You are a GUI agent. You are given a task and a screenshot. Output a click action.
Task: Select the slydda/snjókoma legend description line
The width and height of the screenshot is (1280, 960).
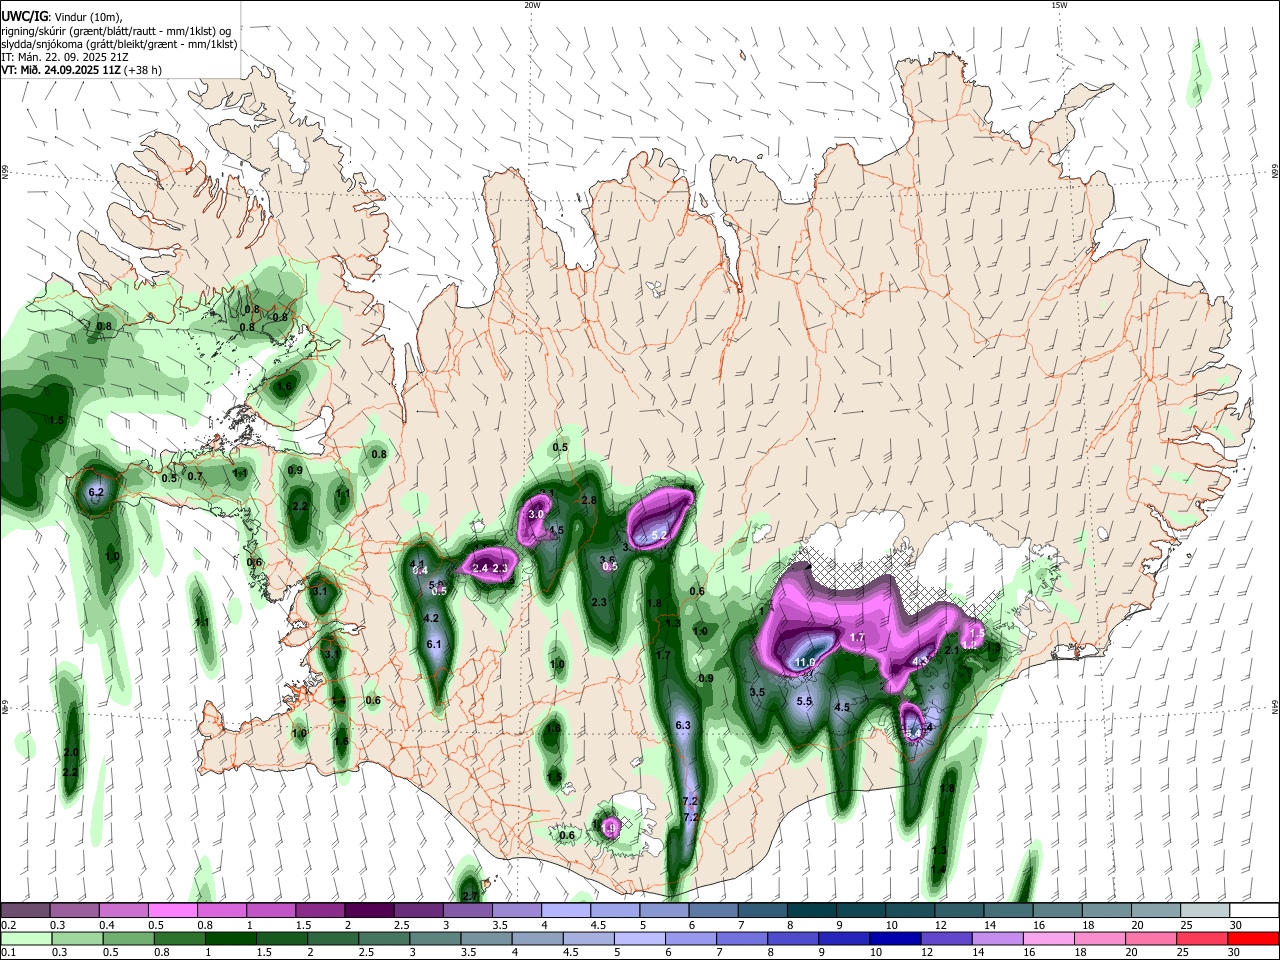119,44
